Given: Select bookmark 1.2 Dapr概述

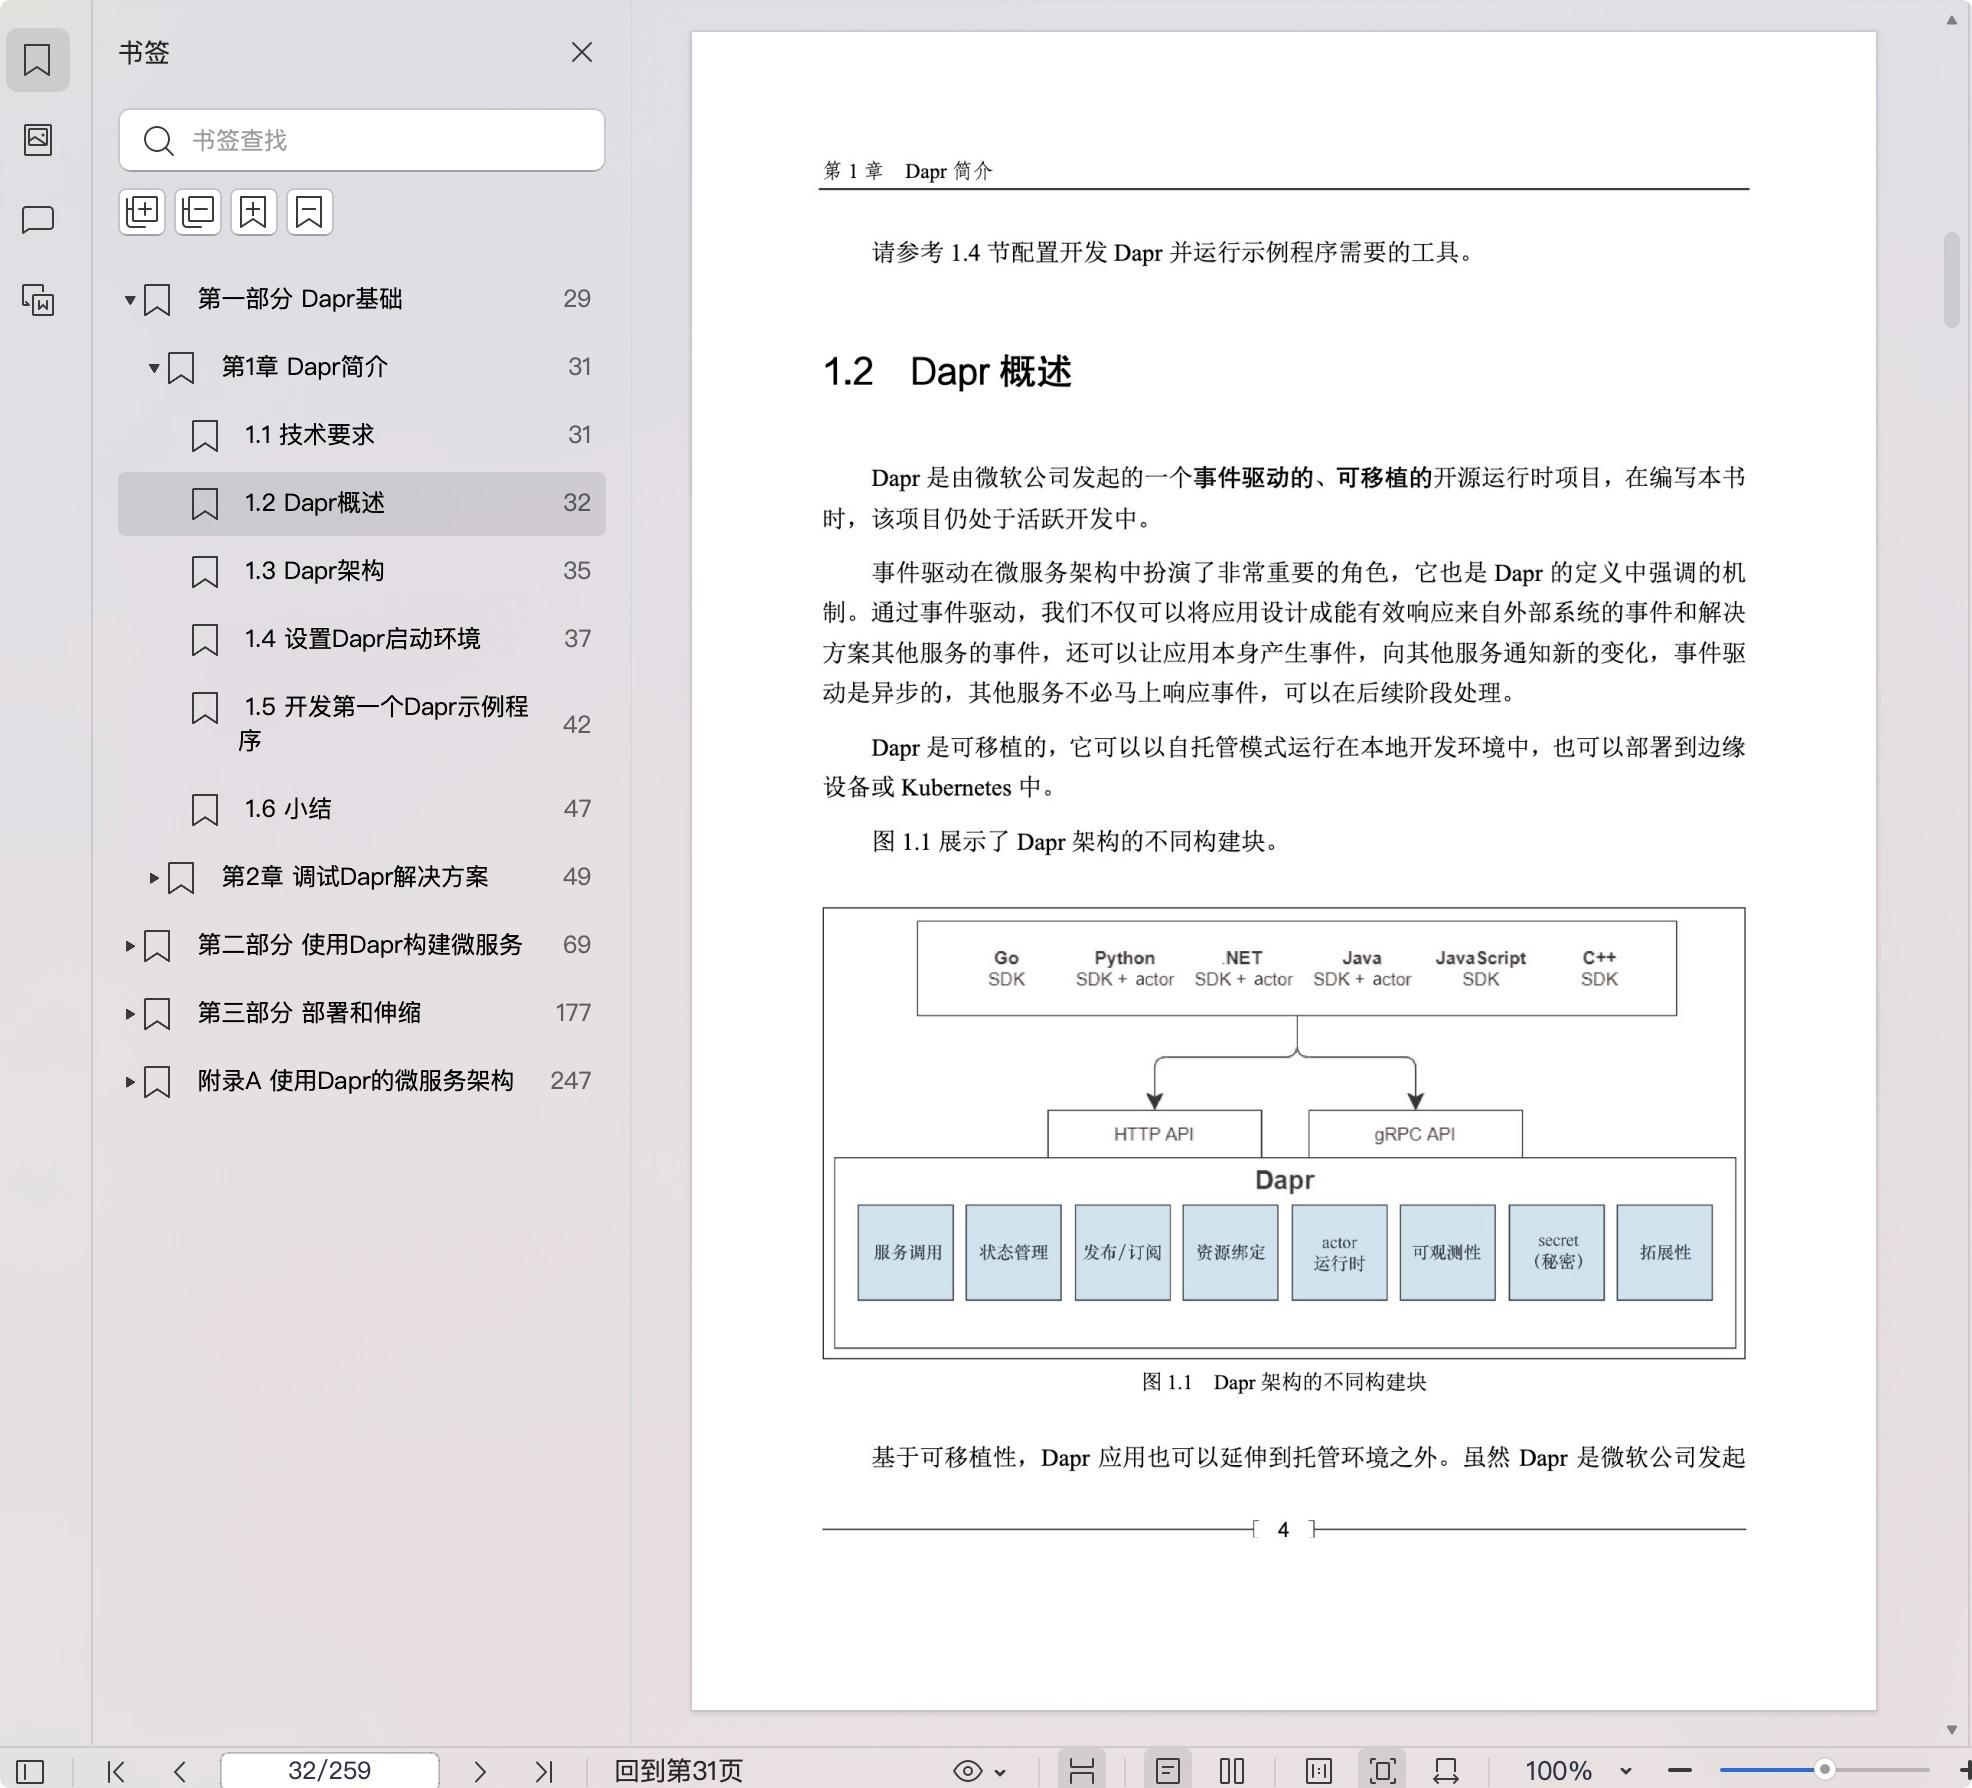Looking at the screenshot, I should coord(361,503).
